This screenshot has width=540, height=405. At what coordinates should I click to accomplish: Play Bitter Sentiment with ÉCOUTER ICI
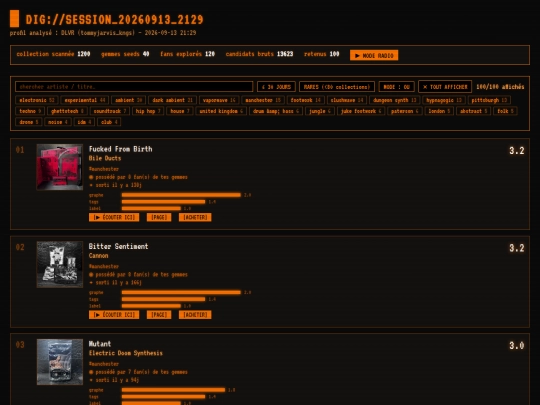tap(114, 315)
